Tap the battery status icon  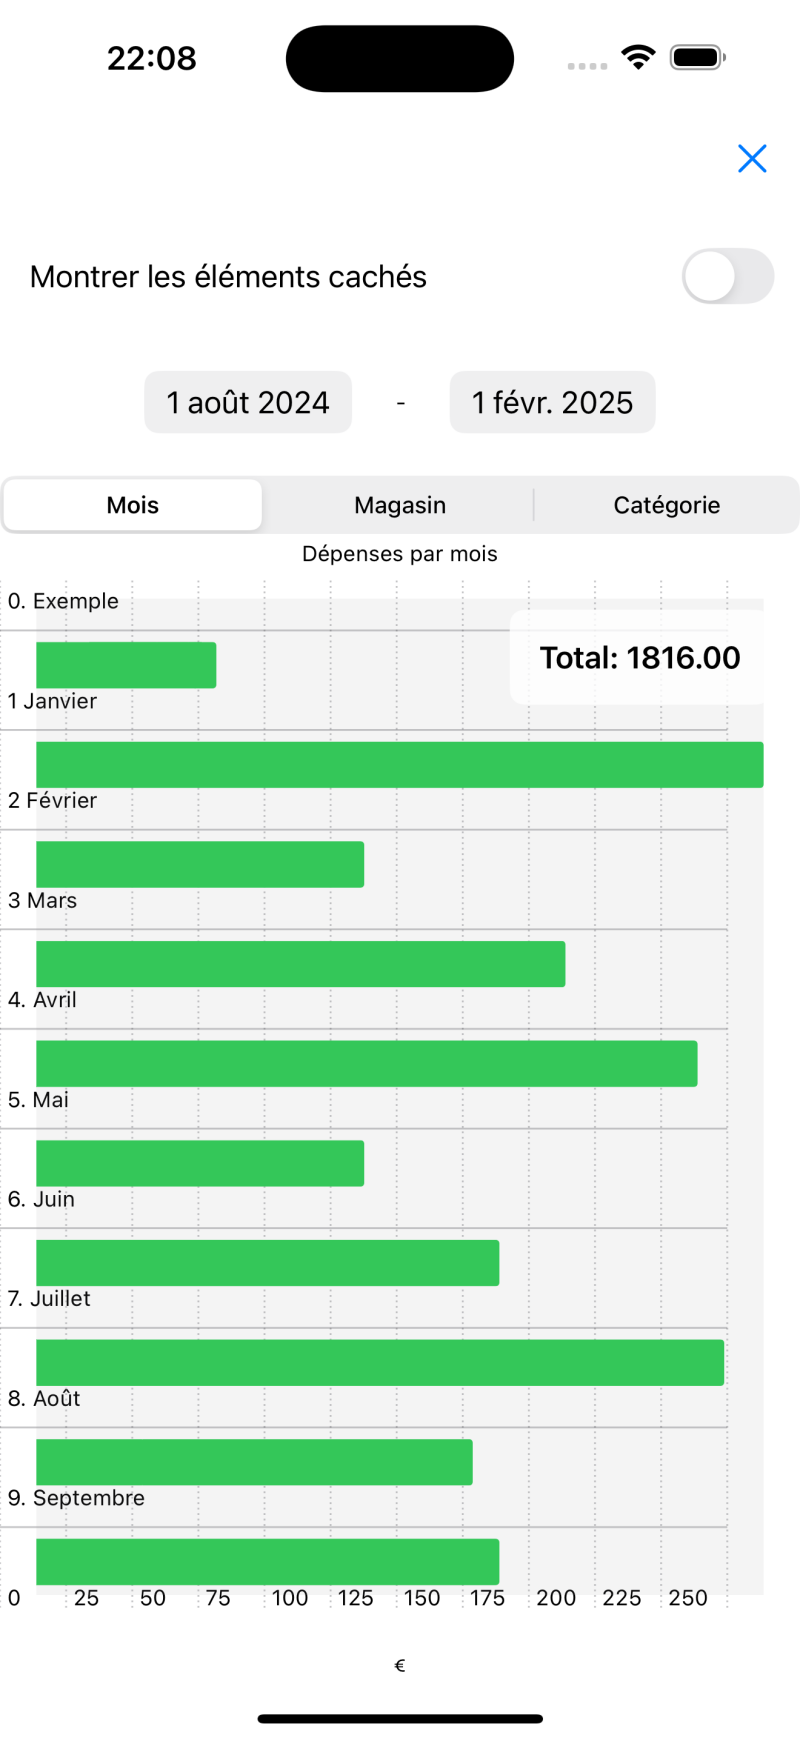point(697,57)
